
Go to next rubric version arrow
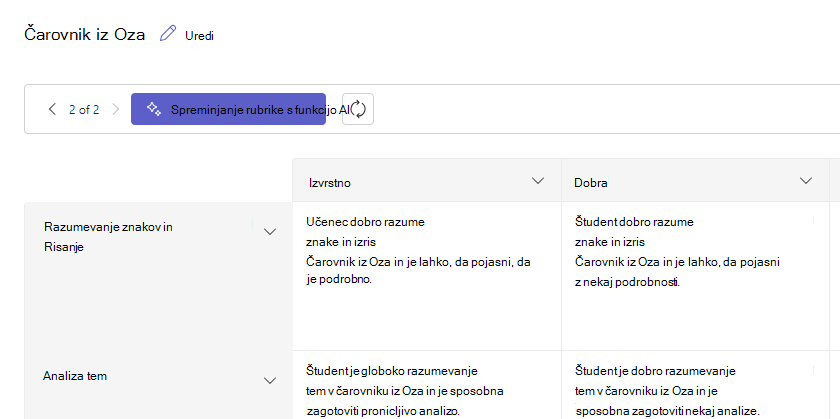point(116,109)
